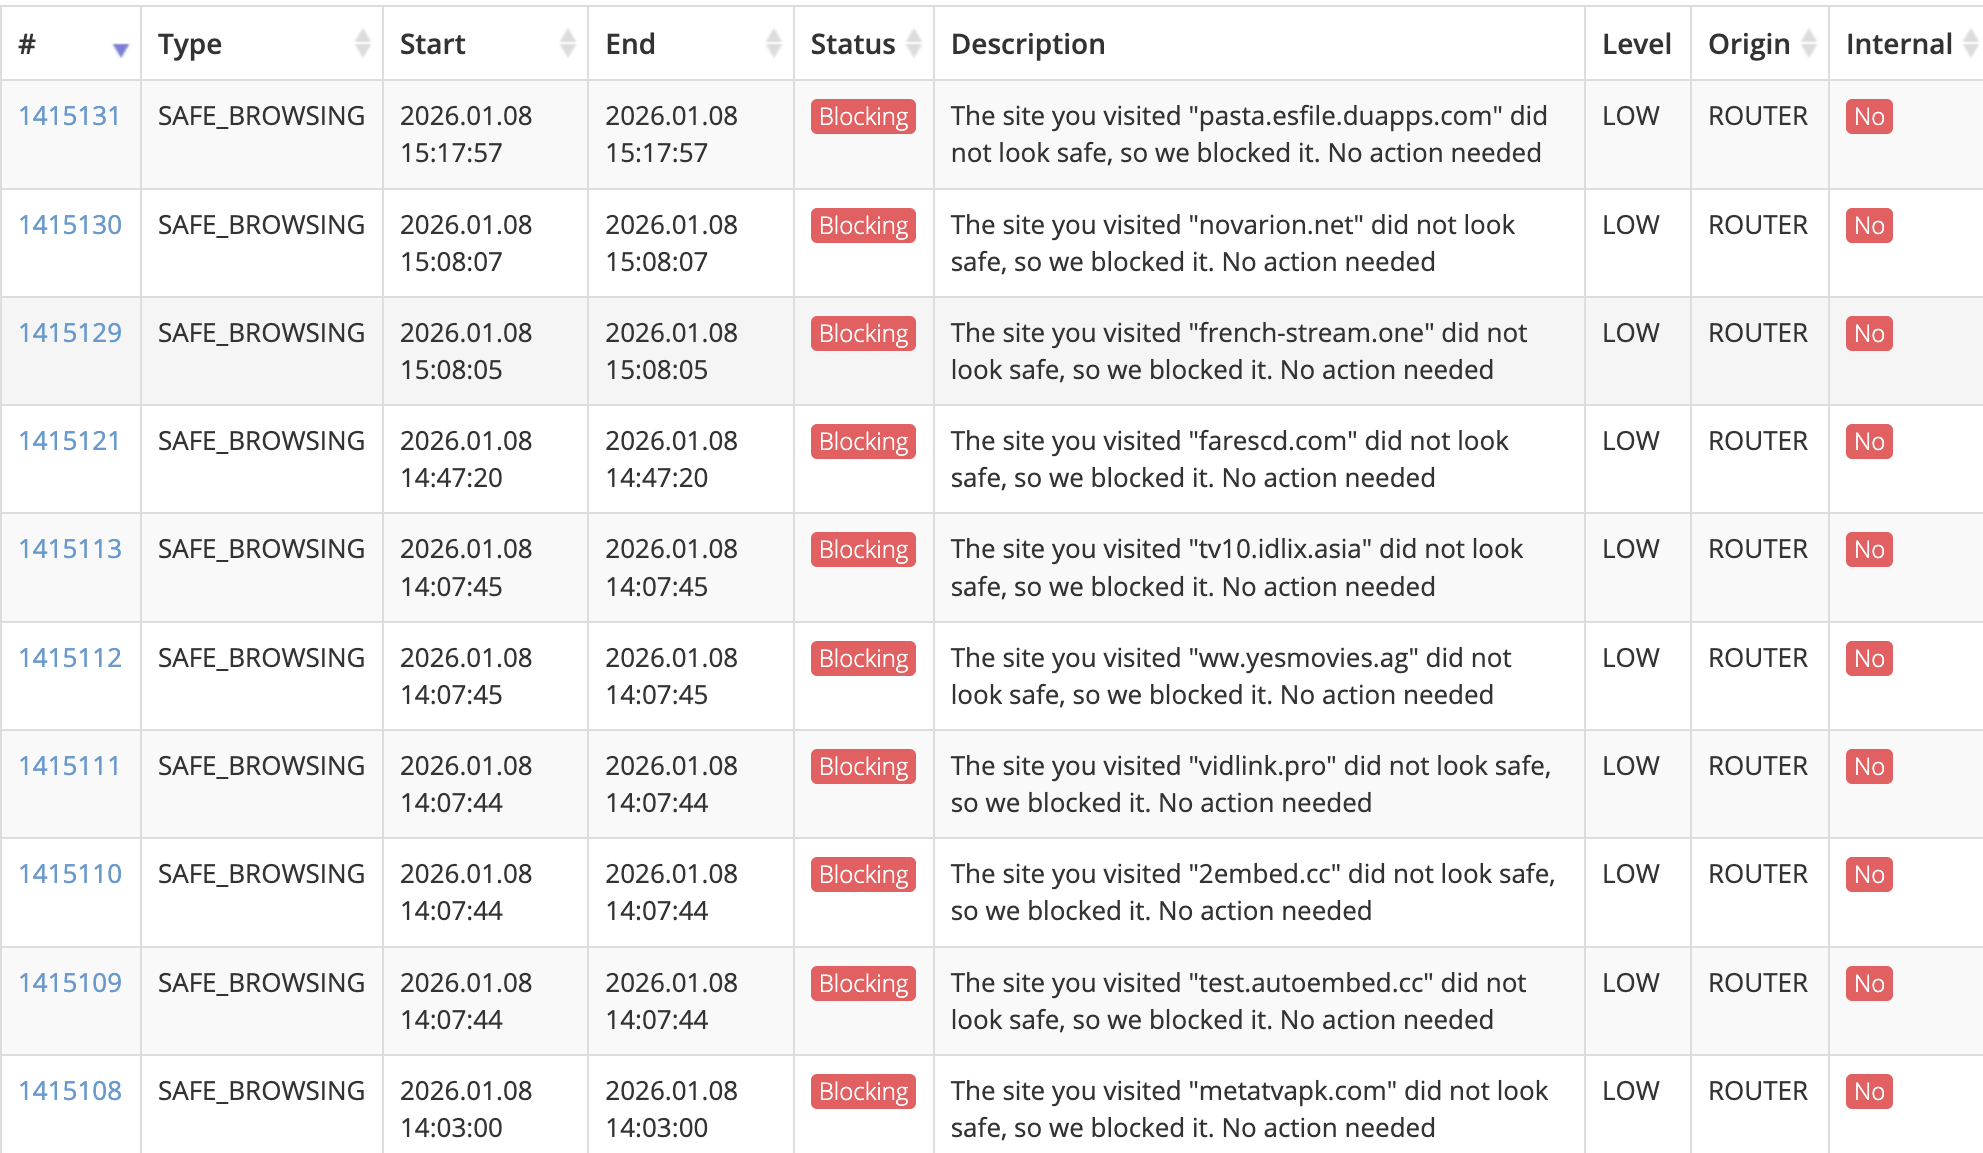Viewport: 1983px width, 1153px height.
Task: Open event 1415129 details
Action: pos(70,333)
